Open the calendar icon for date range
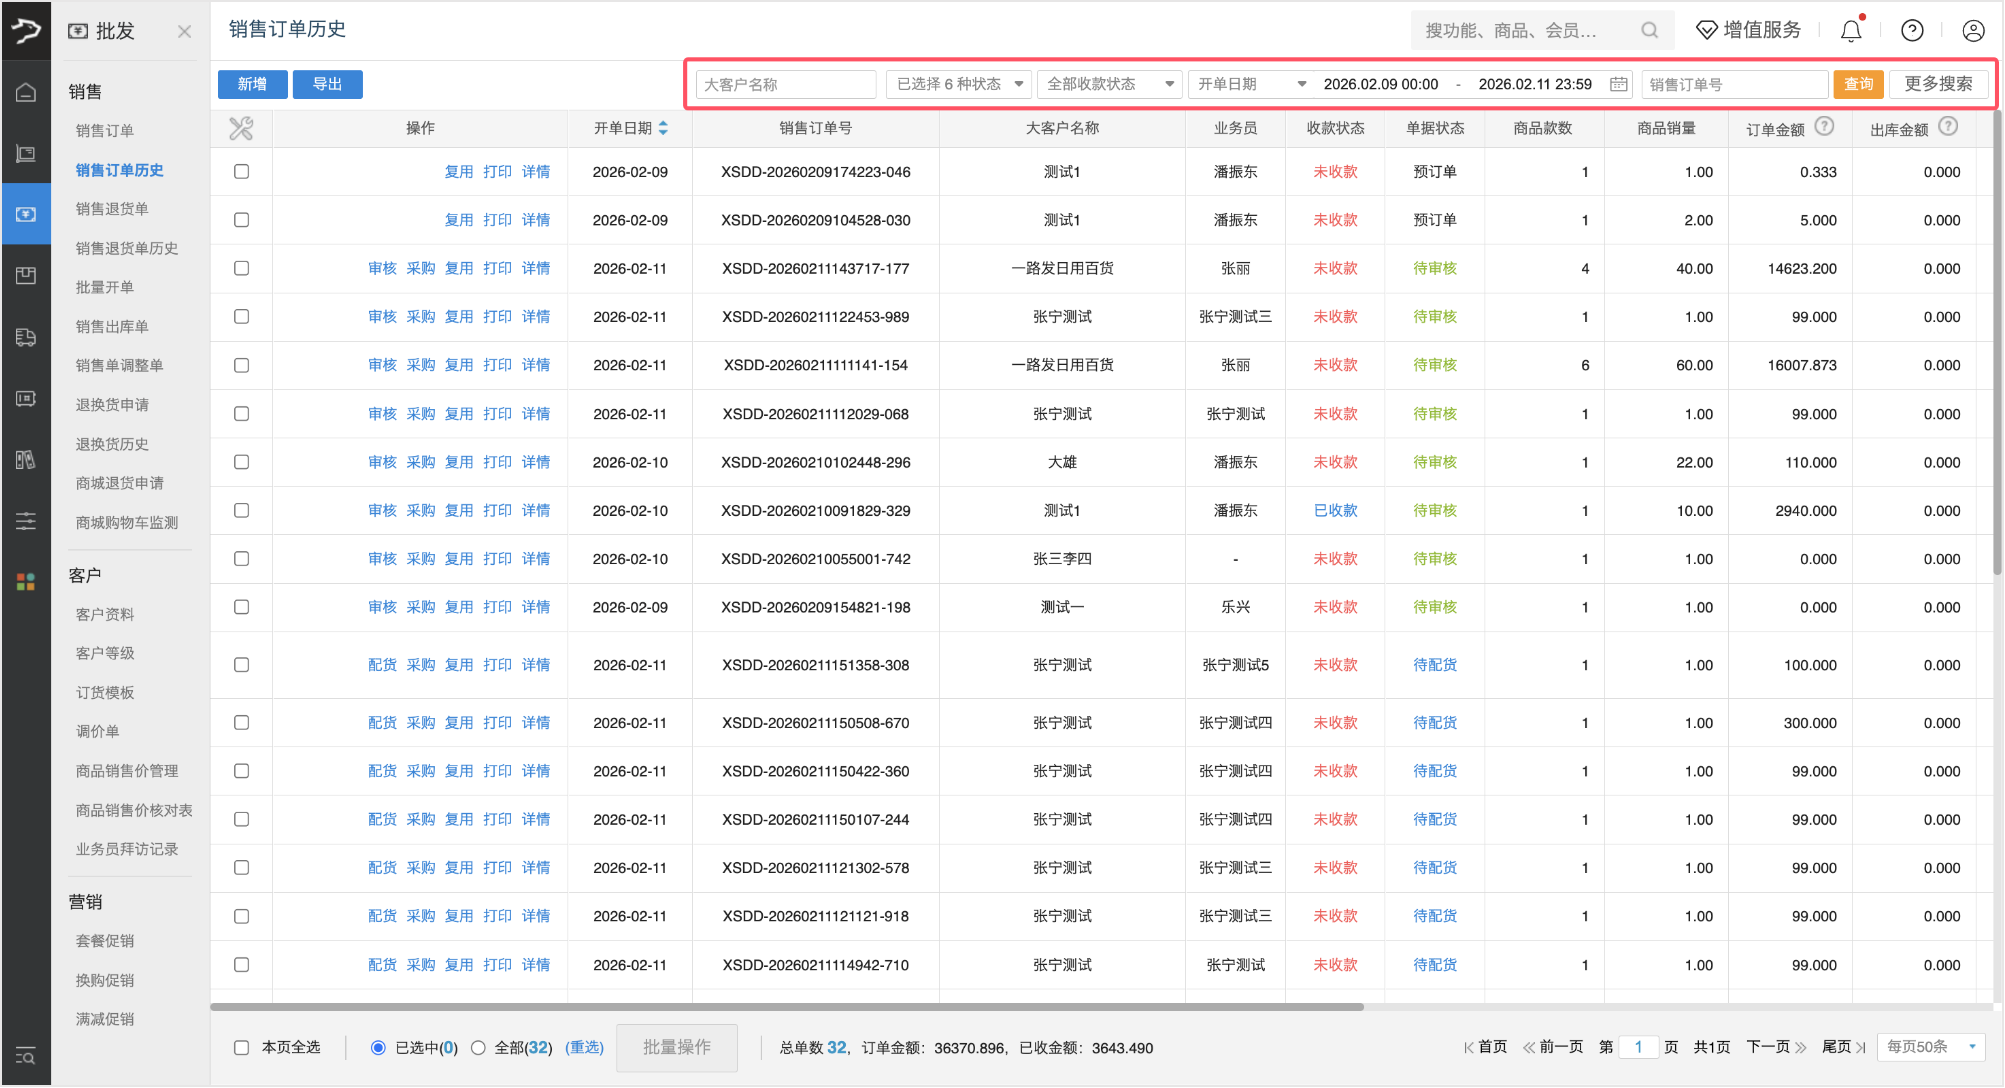The width and height of the screenshot is (2005, 1088). pyautogui.click(x=1618, y=84)
